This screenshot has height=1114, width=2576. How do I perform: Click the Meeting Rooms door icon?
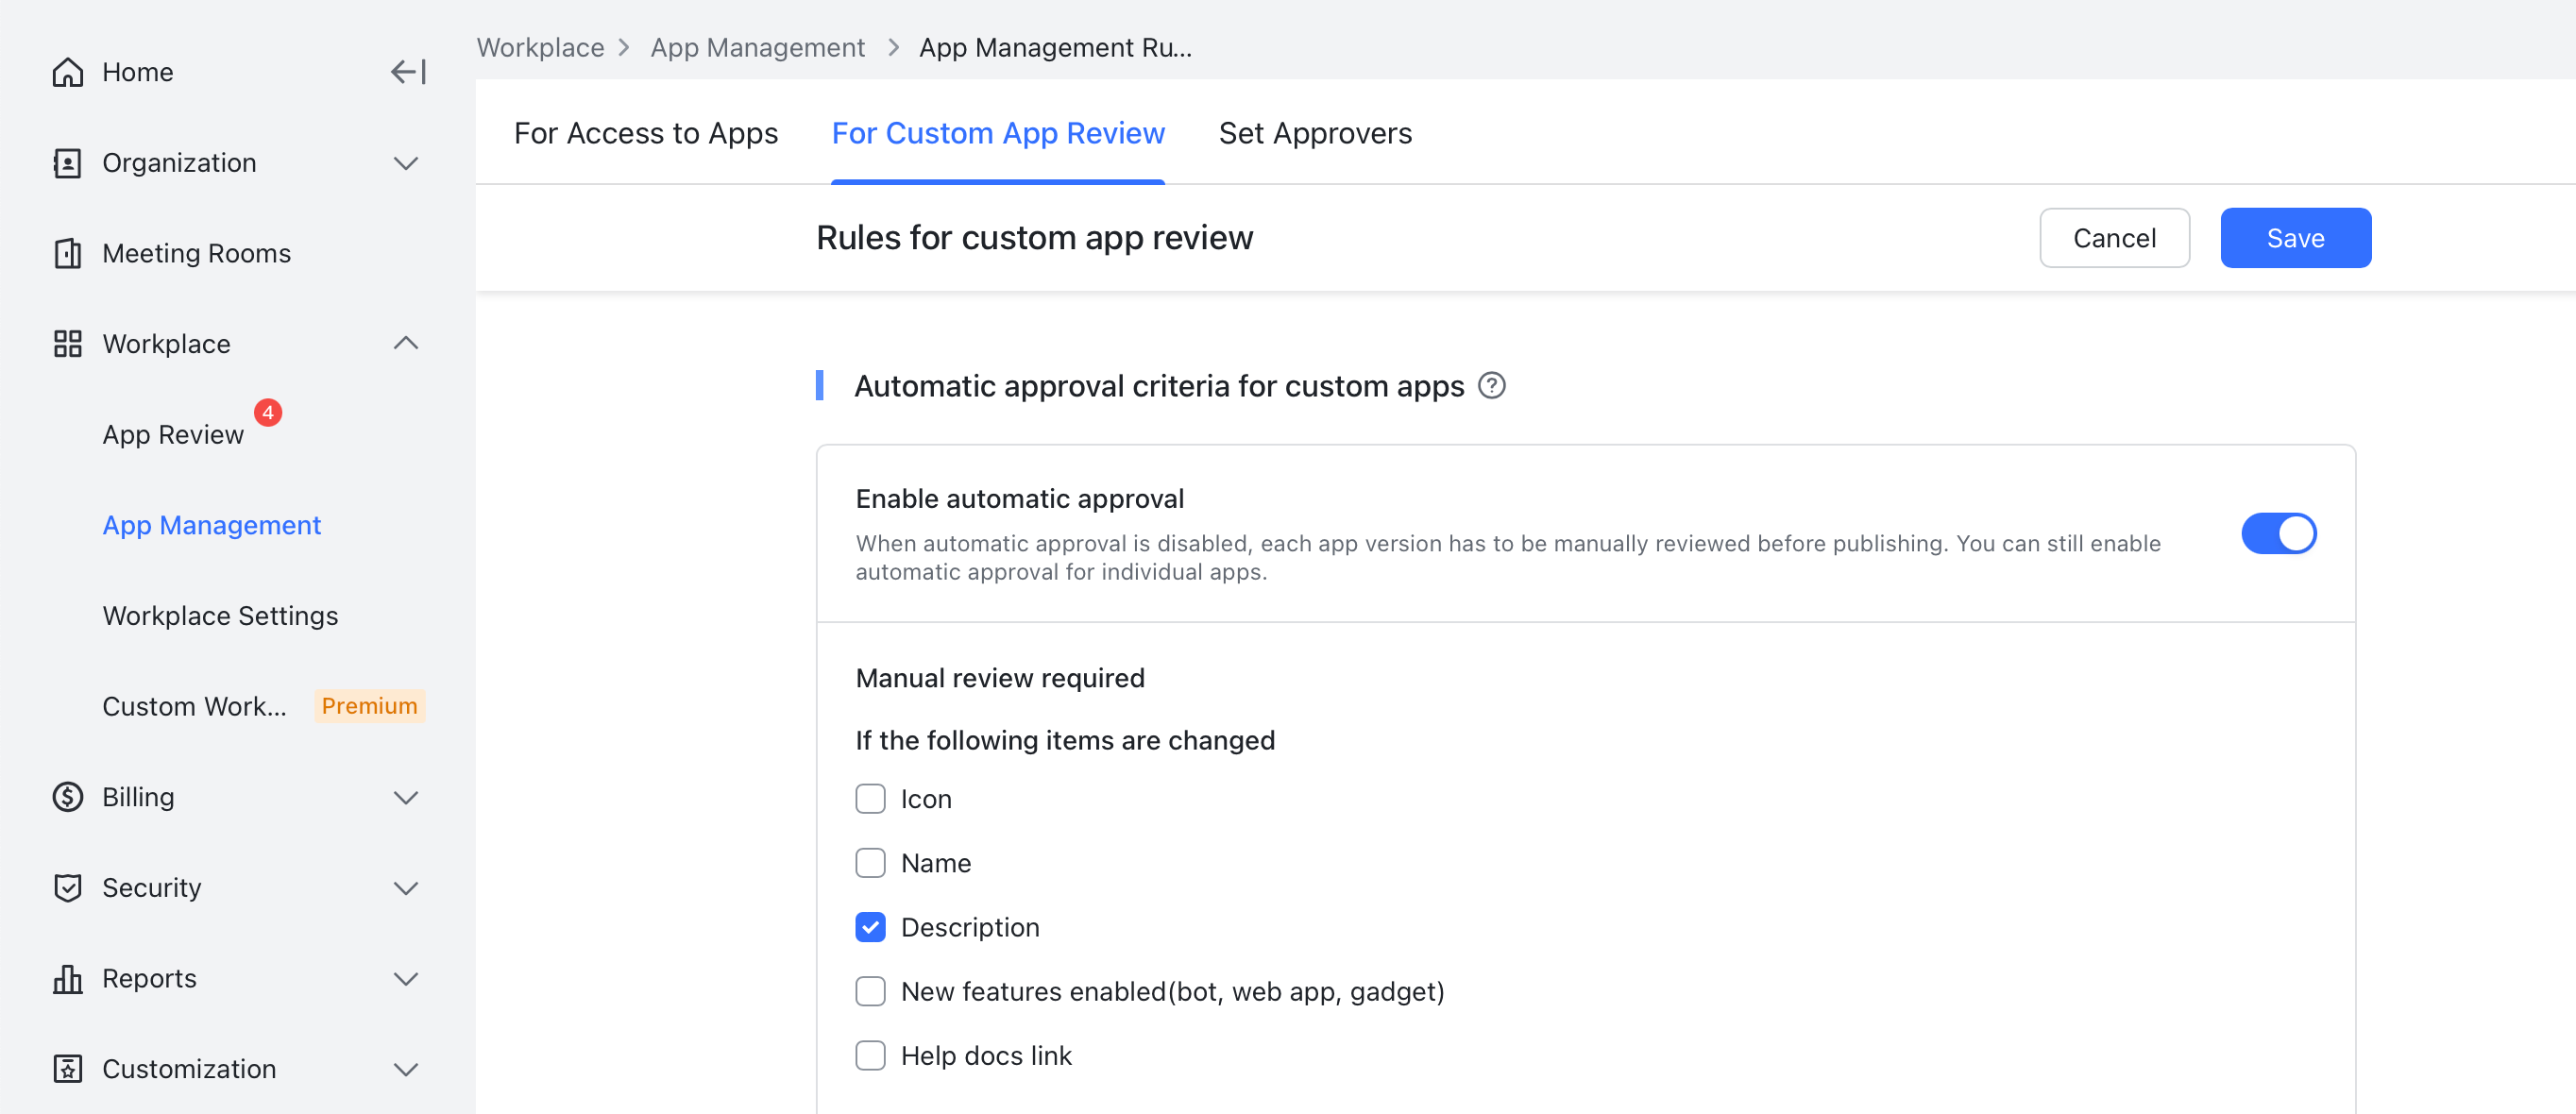[x=67, y=254]
